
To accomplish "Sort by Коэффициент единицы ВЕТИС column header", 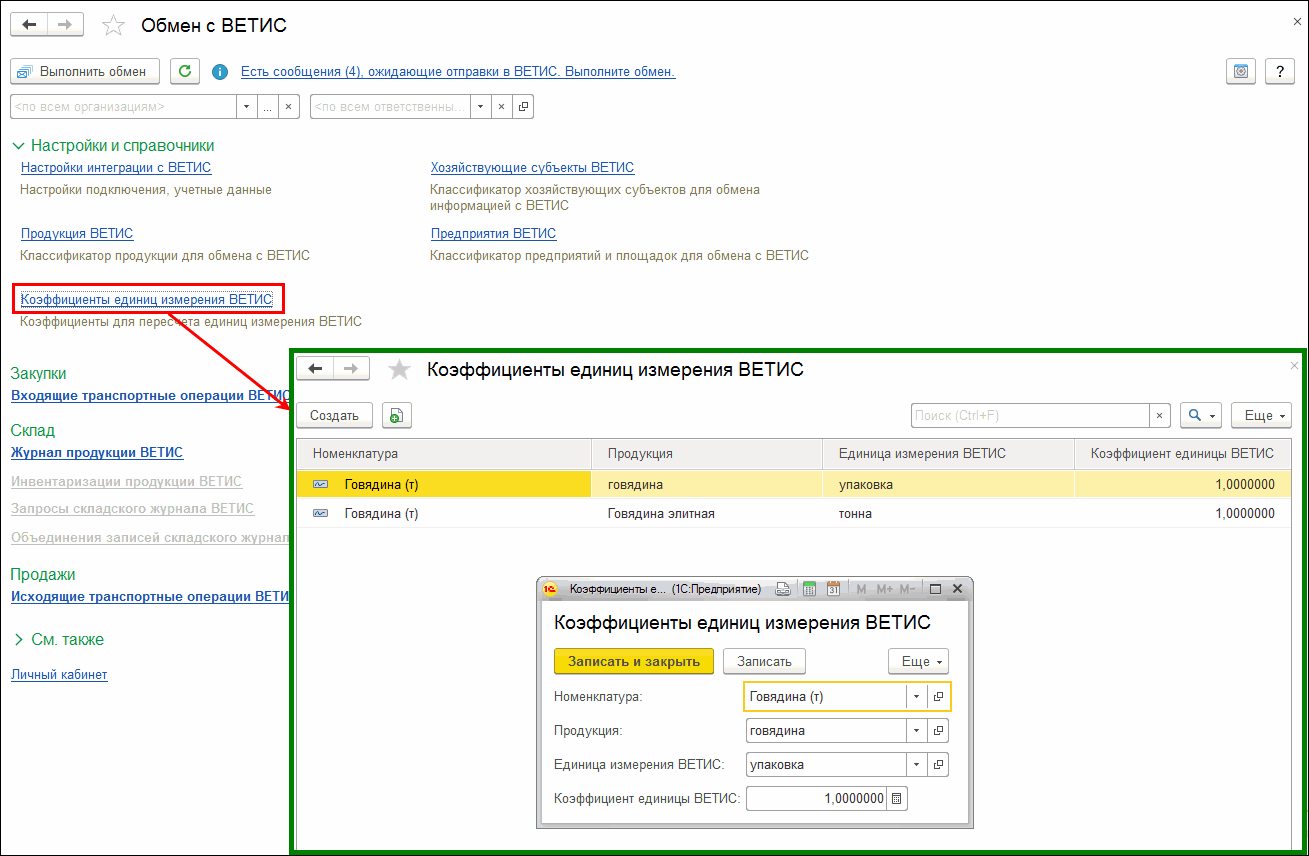I will 1182,454.
